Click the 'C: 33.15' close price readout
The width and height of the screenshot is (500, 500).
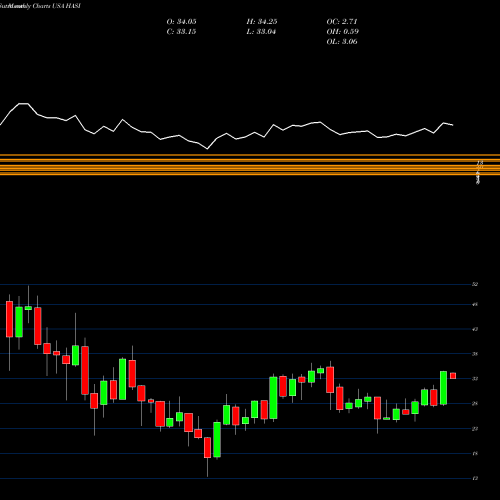tap(181, 32)
